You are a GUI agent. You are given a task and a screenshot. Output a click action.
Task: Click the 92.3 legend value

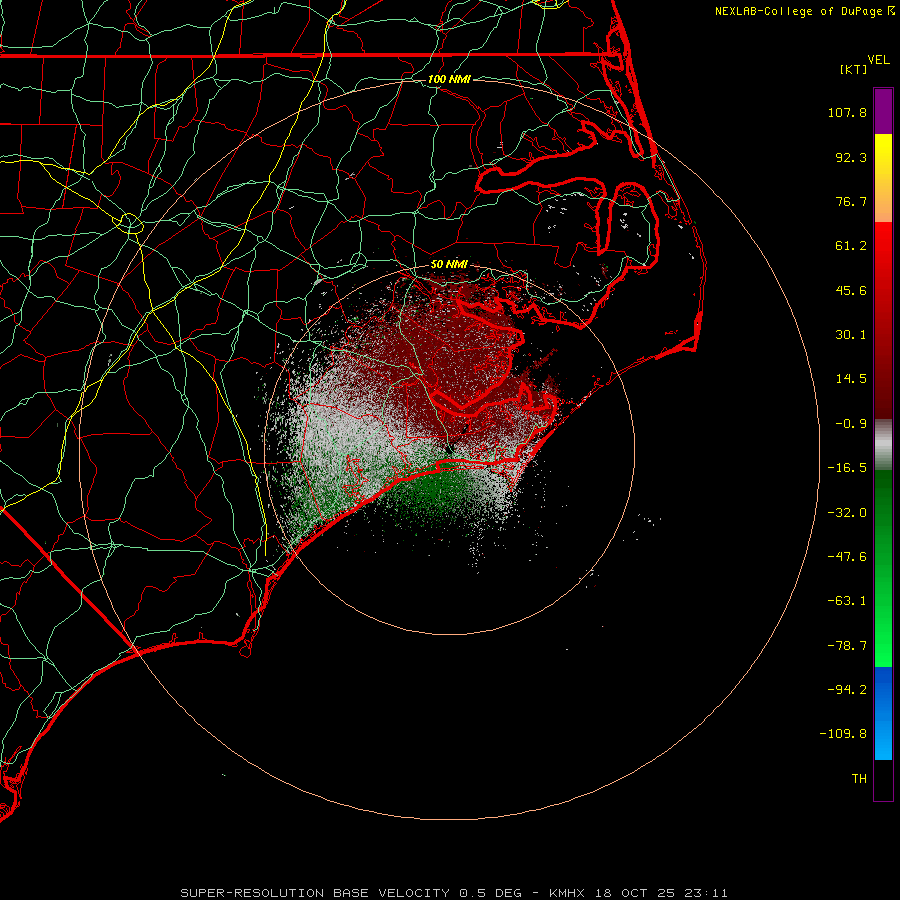[851, 157]
